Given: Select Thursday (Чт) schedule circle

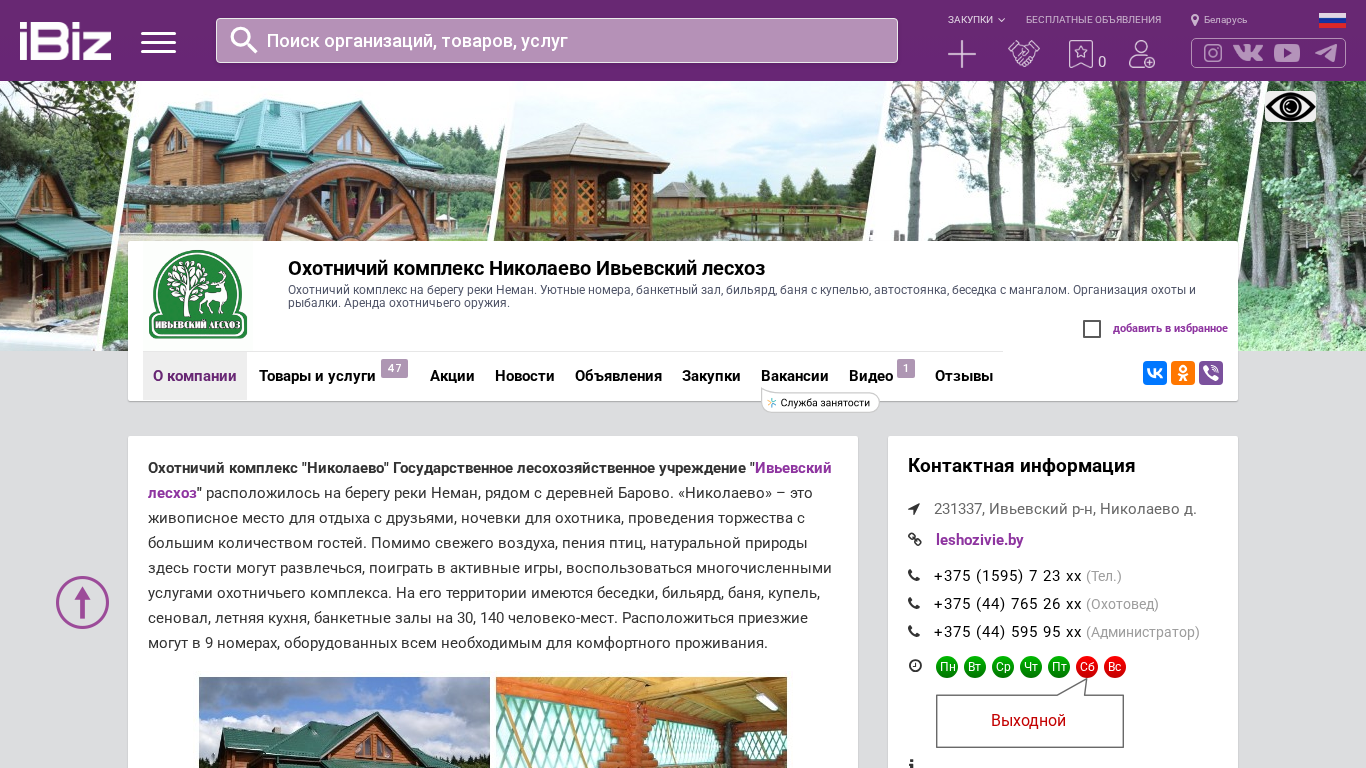Looking at the screenshot, I should click(1031, 667).
